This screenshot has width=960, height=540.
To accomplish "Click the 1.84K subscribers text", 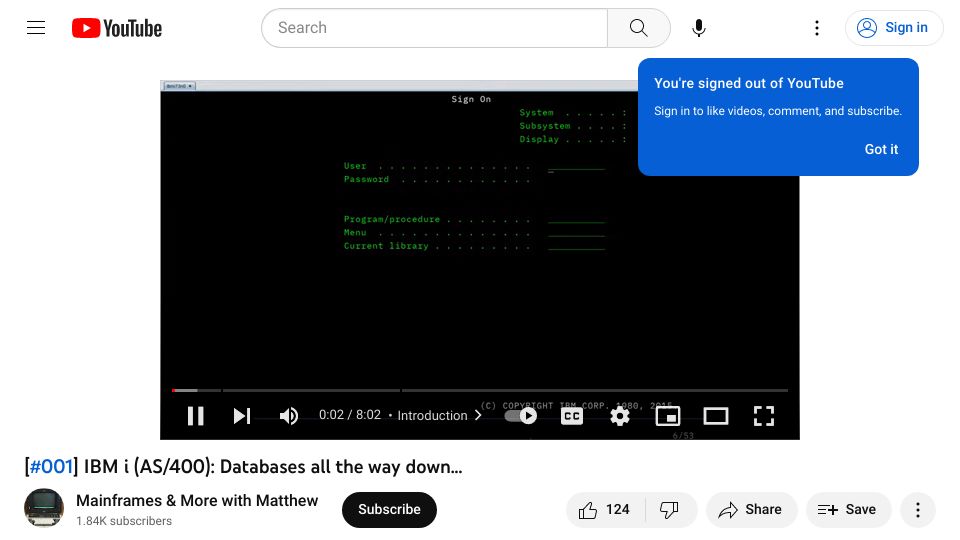I will click(x=124, y=521).
